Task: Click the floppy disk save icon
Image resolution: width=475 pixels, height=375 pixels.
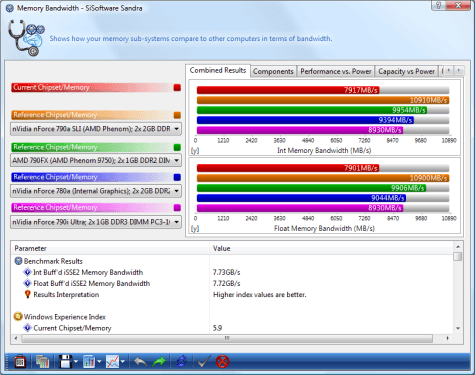Action: 65,361
